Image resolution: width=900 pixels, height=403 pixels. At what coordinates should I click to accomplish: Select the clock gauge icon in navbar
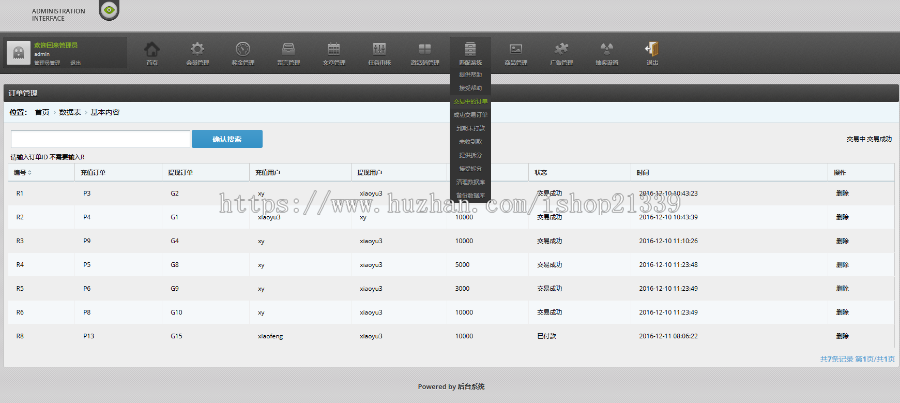242,52
